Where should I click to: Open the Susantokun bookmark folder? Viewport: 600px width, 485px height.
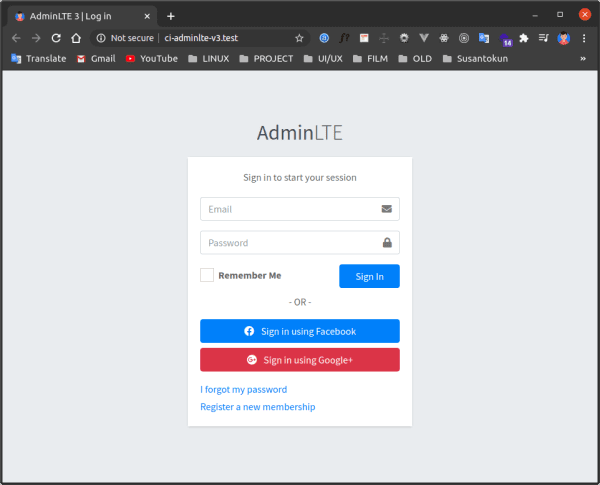pyautogui.click(x=476, y=59)
